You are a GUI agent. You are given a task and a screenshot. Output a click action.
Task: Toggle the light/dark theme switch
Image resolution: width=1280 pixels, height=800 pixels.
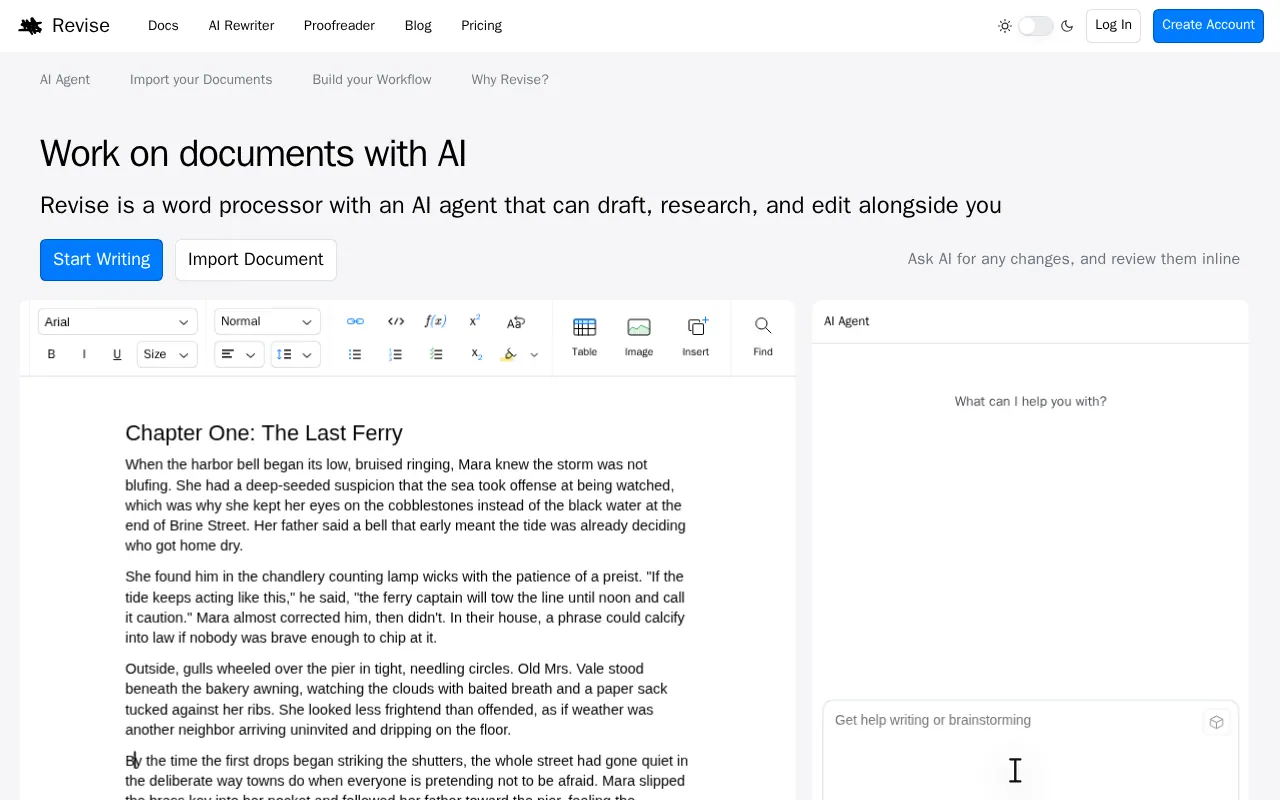tap(1036, 26)
